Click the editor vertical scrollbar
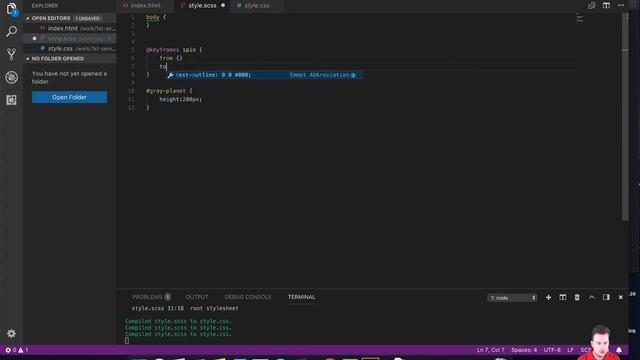The width and height of the screenshot is (640, 360). [x=625, y=117]
